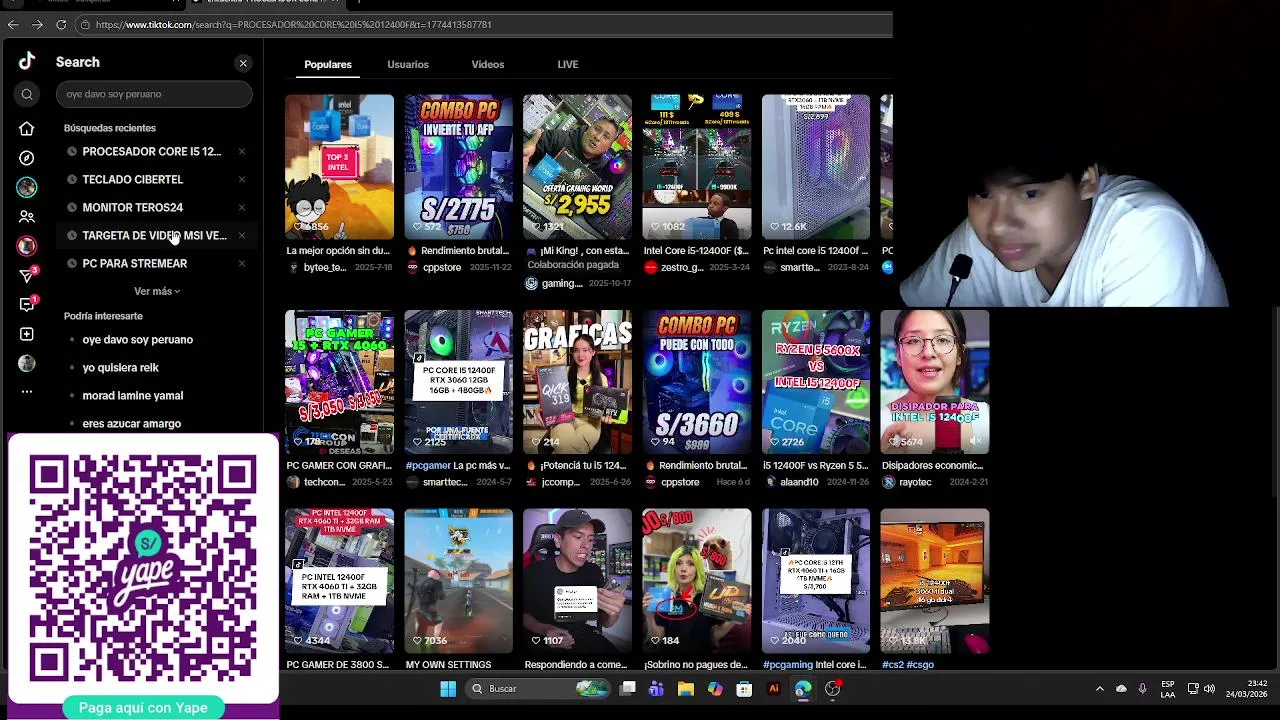Select suggestion morad lamine yamal

point(133,396)
